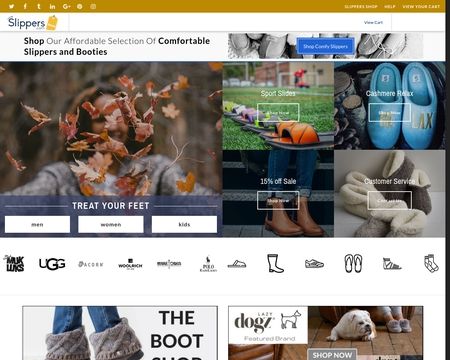This screenshot has height=360, width=450.
Task: Browse the sneaker category icon
Action: pyautogui.click(x=314, y=264)
